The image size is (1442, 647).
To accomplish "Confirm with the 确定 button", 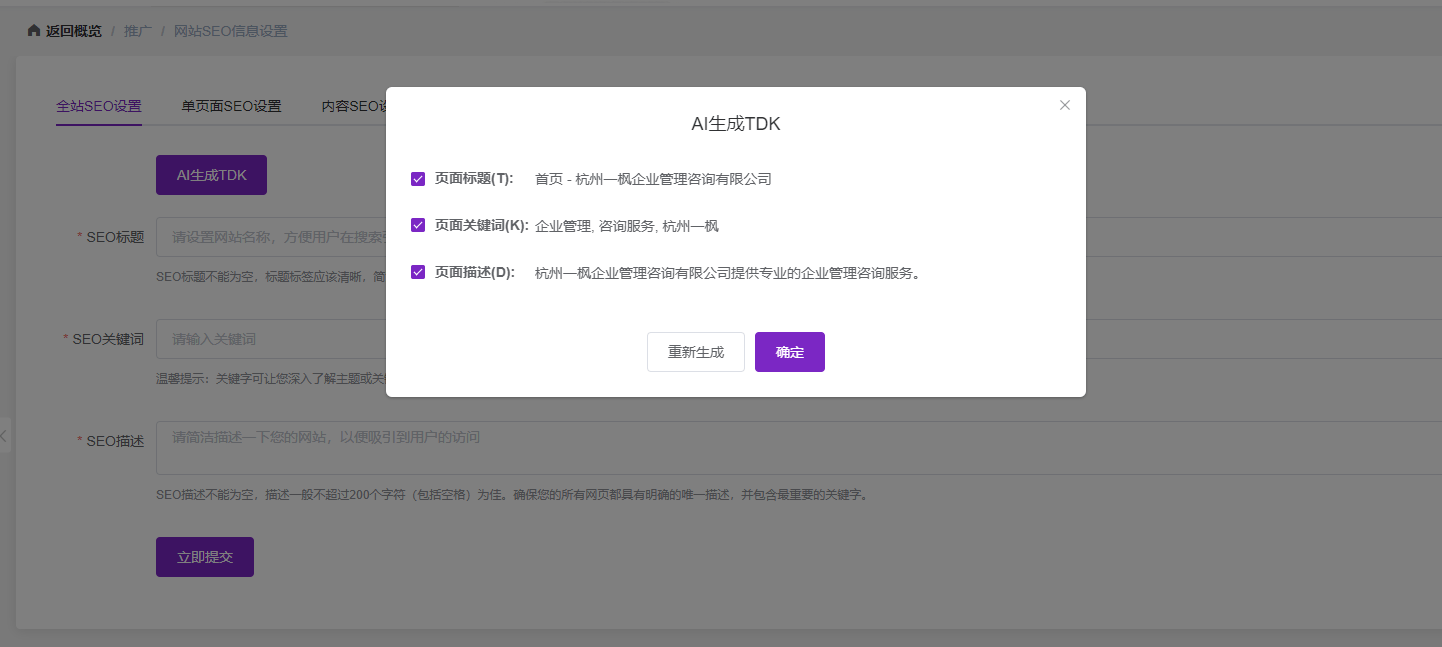I will click(789, 352).
